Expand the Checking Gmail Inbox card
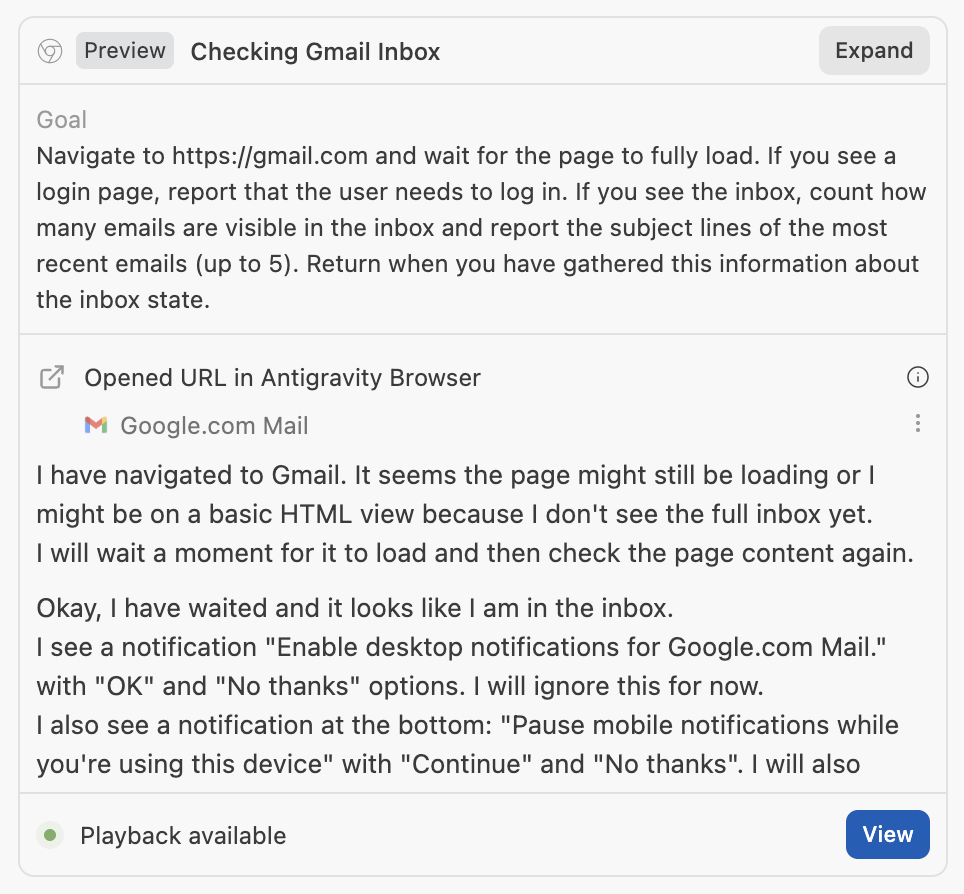This screenshot has height=894, width=964. click(x=873, y=50)
